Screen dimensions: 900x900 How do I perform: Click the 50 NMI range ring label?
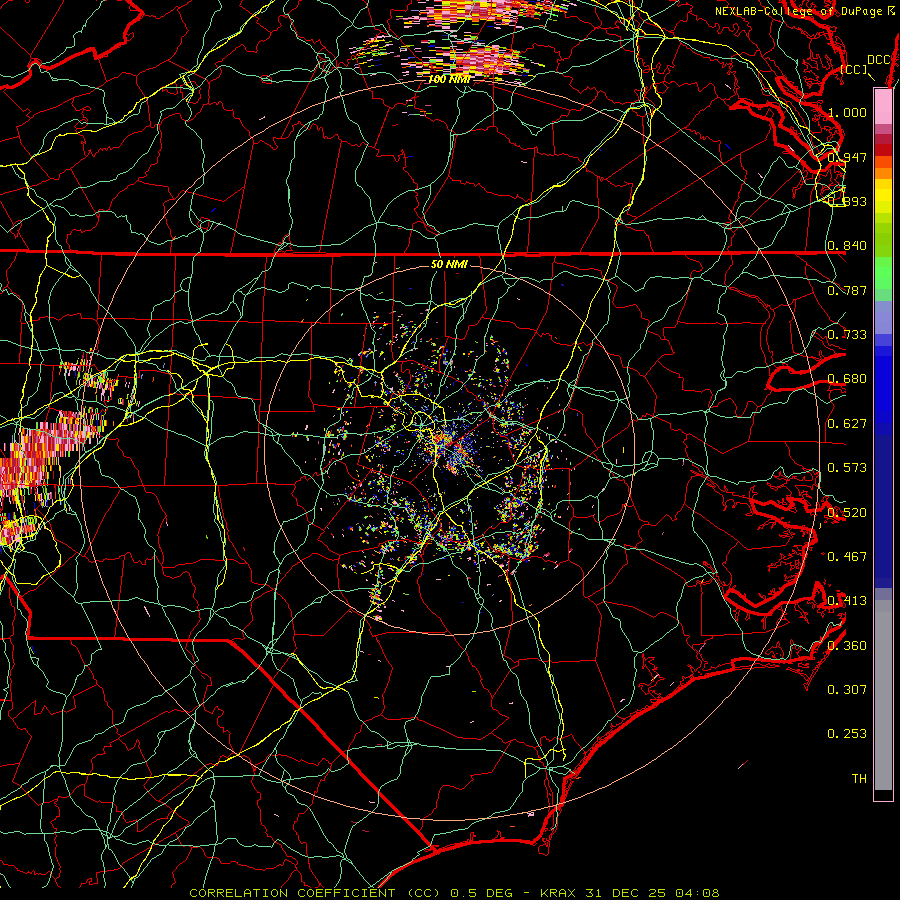click(x=449, y=264)
